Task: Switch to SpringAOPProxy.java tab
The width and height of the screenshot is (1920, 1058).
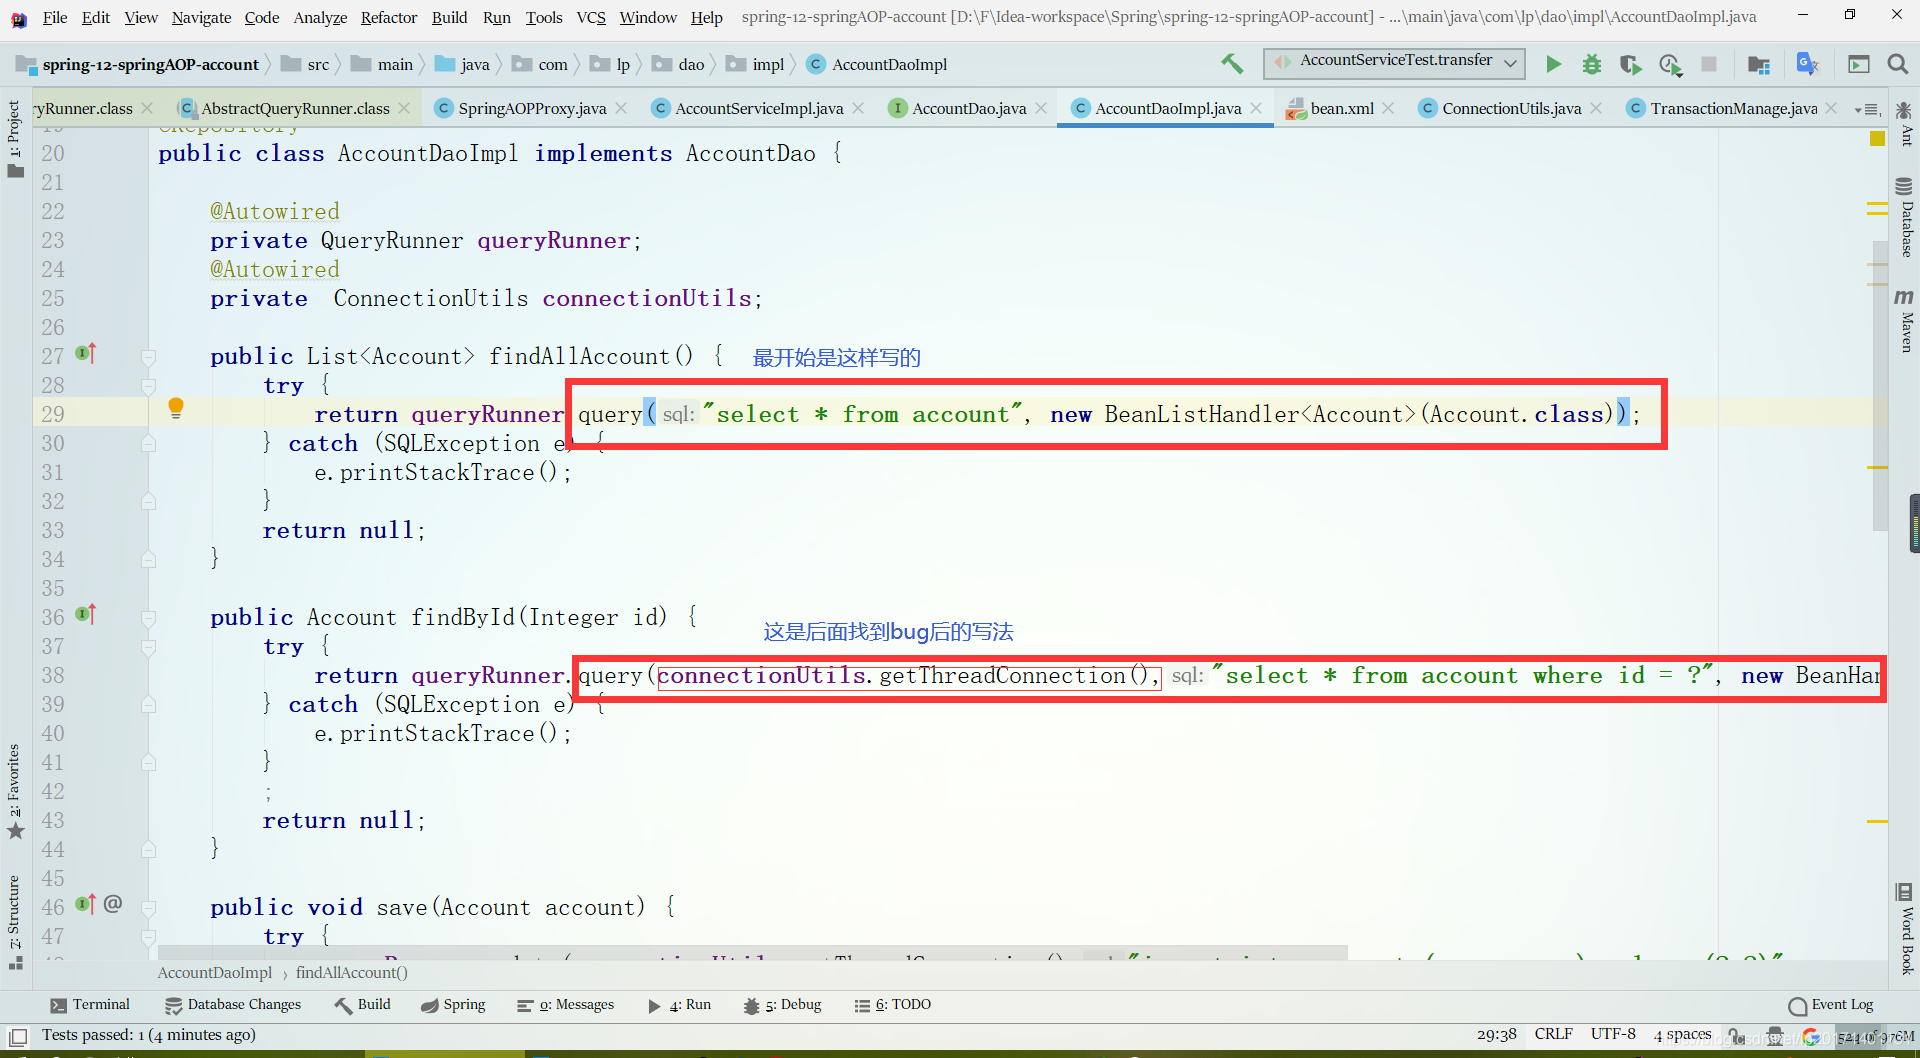Action: 531,108
